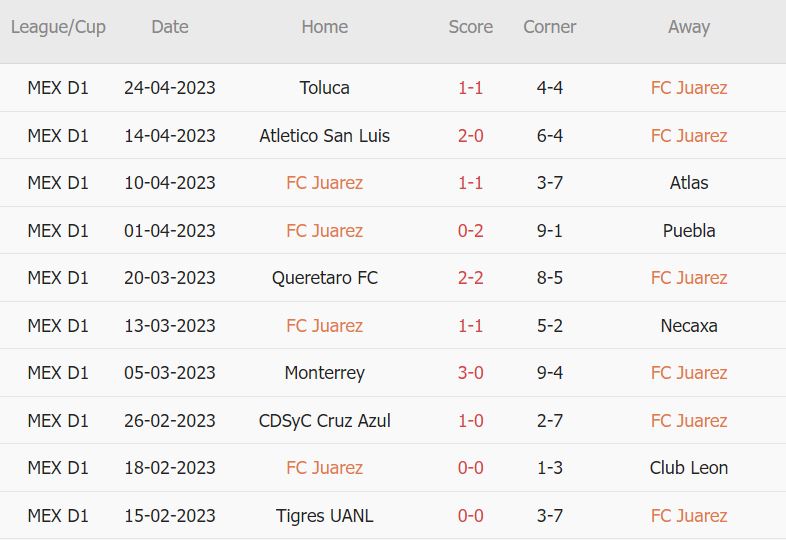Viewport: 786px width, 540px height.
Task: Click the 3-0 score against Monterrey
Action: (471, 373)
